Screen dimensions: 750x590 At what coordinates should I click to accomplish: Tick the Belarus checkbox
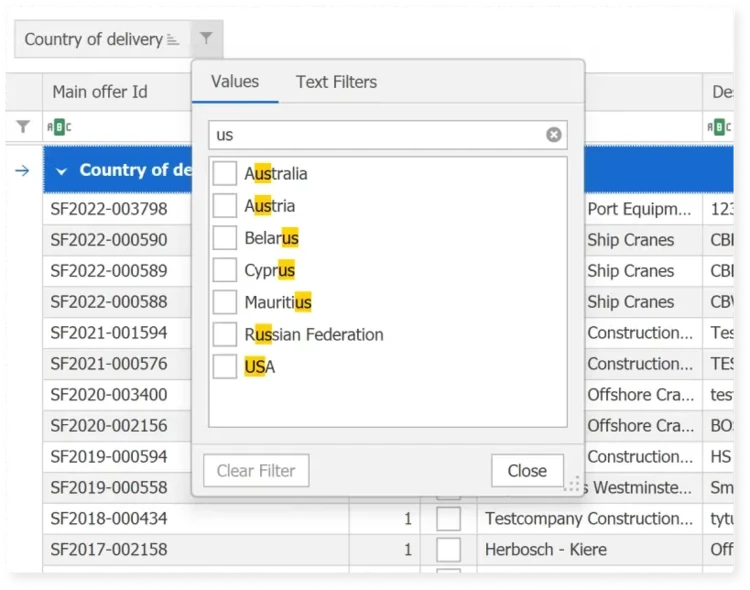coord(225,238)
